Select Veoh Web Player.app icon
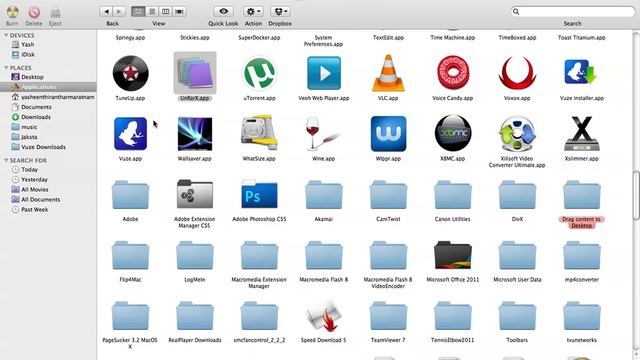This screenshot has height=360, width=640. pyautogui.click(x=324, y=73)
